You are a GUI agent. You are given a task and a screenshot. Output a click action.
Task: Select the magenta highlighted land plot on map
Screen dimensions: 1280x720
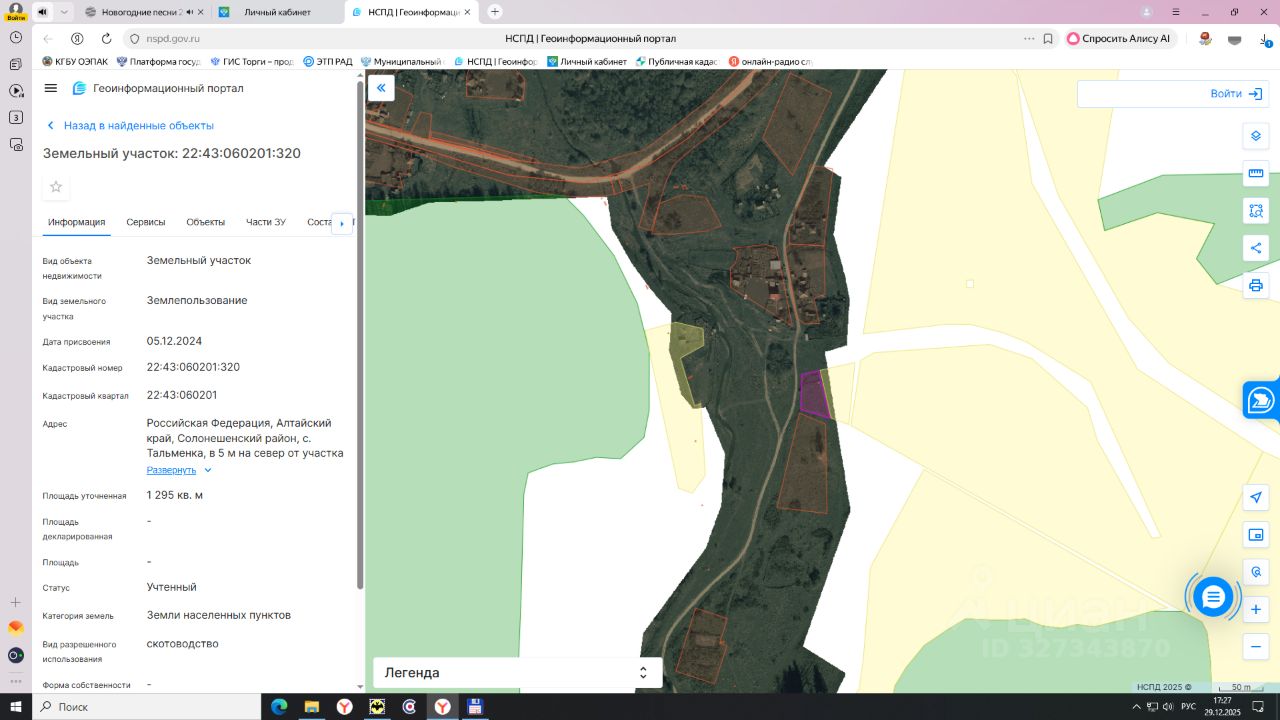pos(815,394)
